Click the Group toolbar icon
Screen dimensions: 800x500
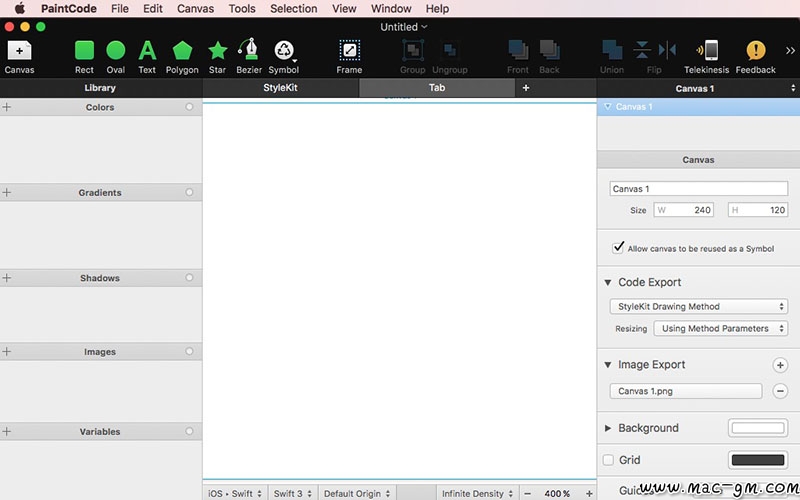pyautogui.click(x=413, y=57)
